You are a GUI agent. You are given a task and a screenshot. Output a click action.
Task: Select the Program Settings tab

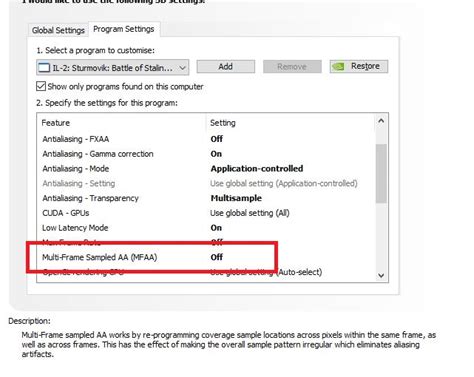coord(124,29)
